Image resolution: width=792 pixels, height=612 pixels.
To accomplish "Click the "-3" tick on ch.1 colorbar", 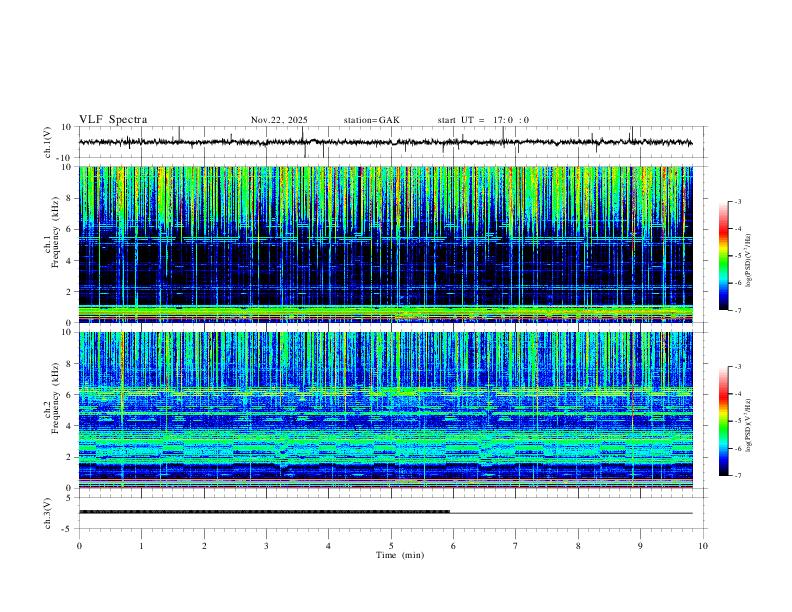I will [x=738, y=201].
